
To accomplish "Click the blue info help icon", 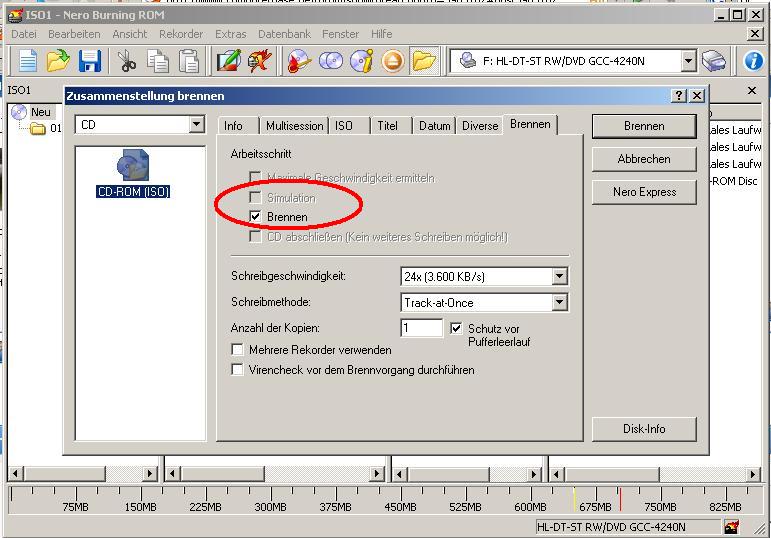I will pos(753,61).
